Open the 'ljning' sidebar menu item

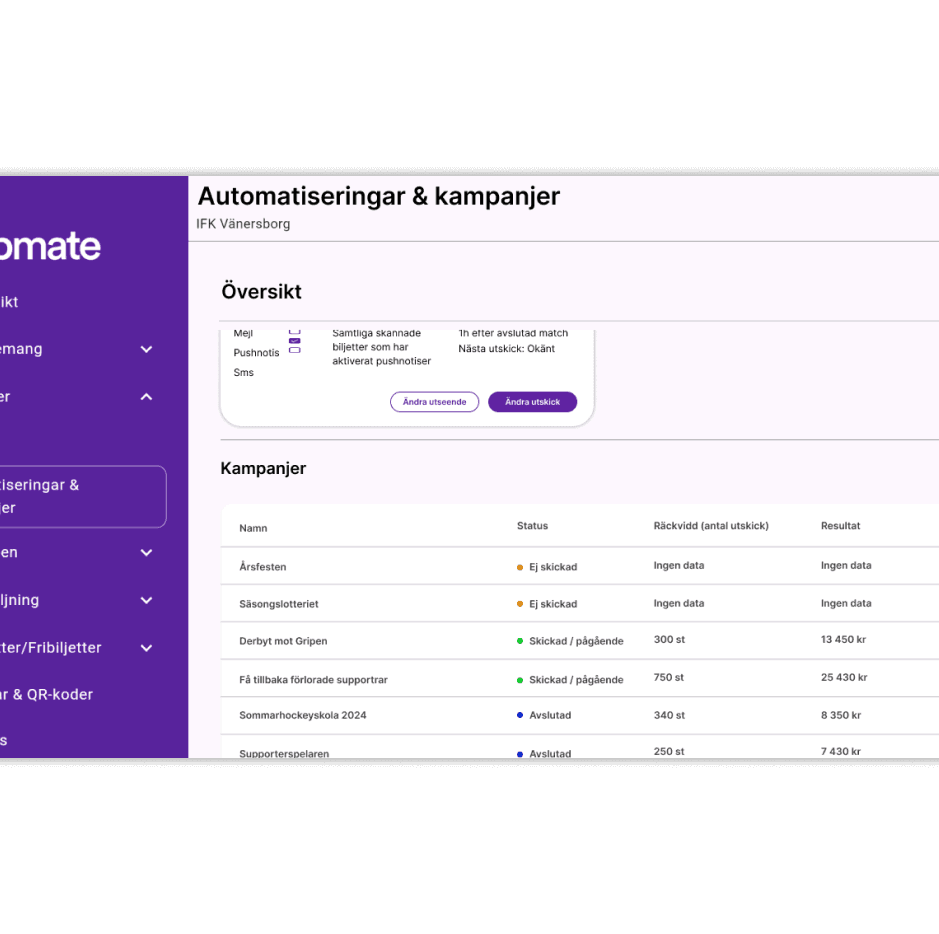(x=20, y=600)
